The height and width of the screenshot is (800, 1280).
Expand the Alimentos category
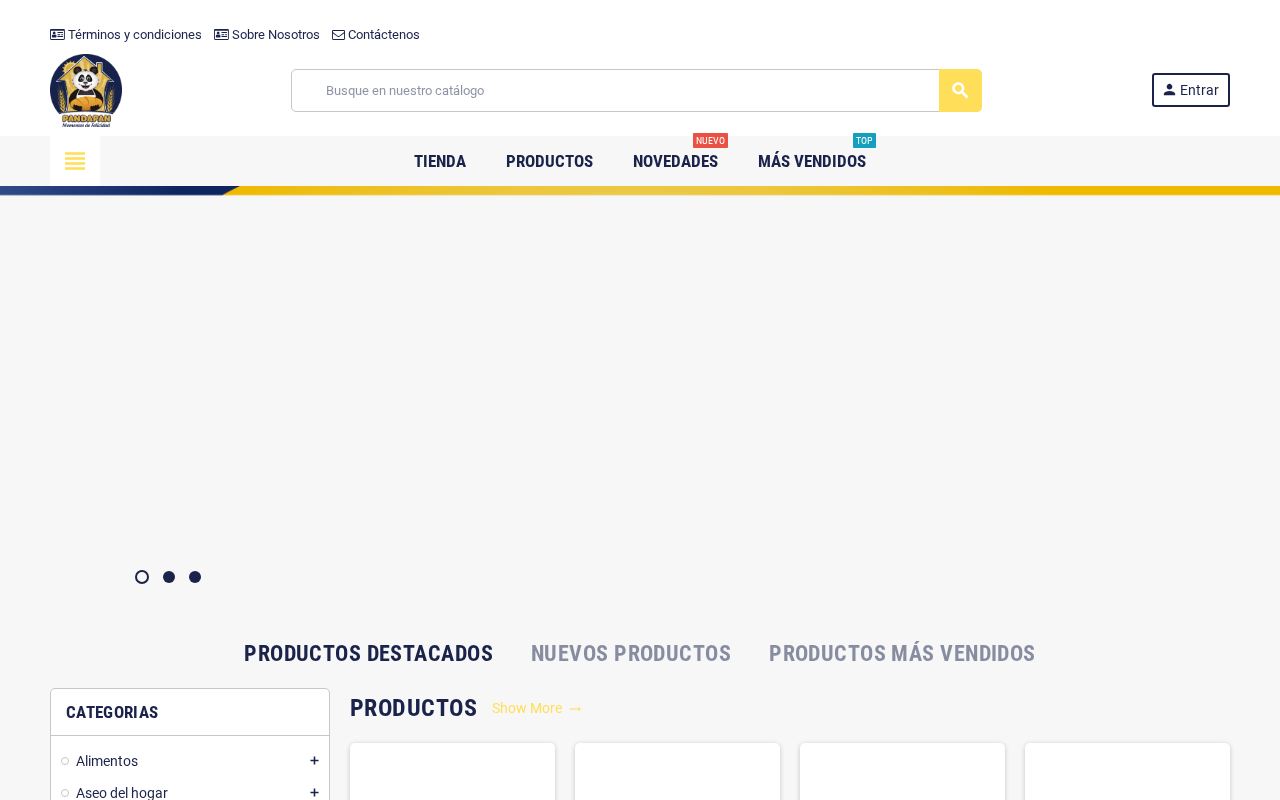[x=314, y=761]
